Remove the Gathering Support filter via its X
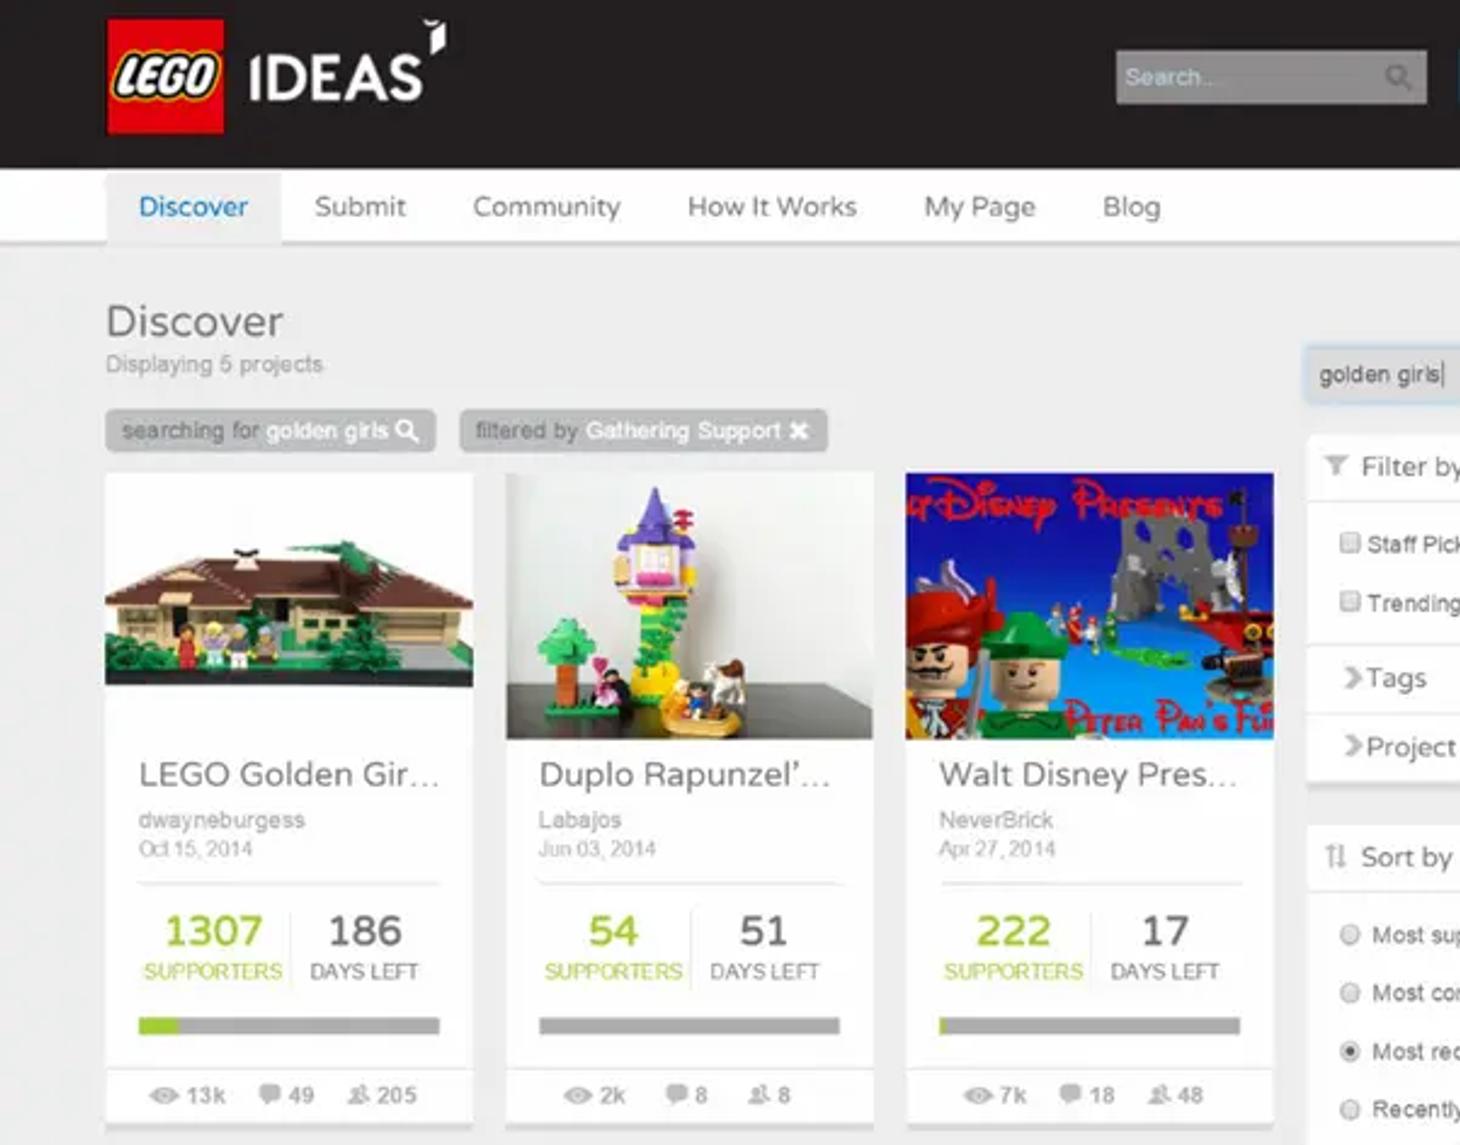Screen dimensions: 1460x1145 [x=799, y=431]
